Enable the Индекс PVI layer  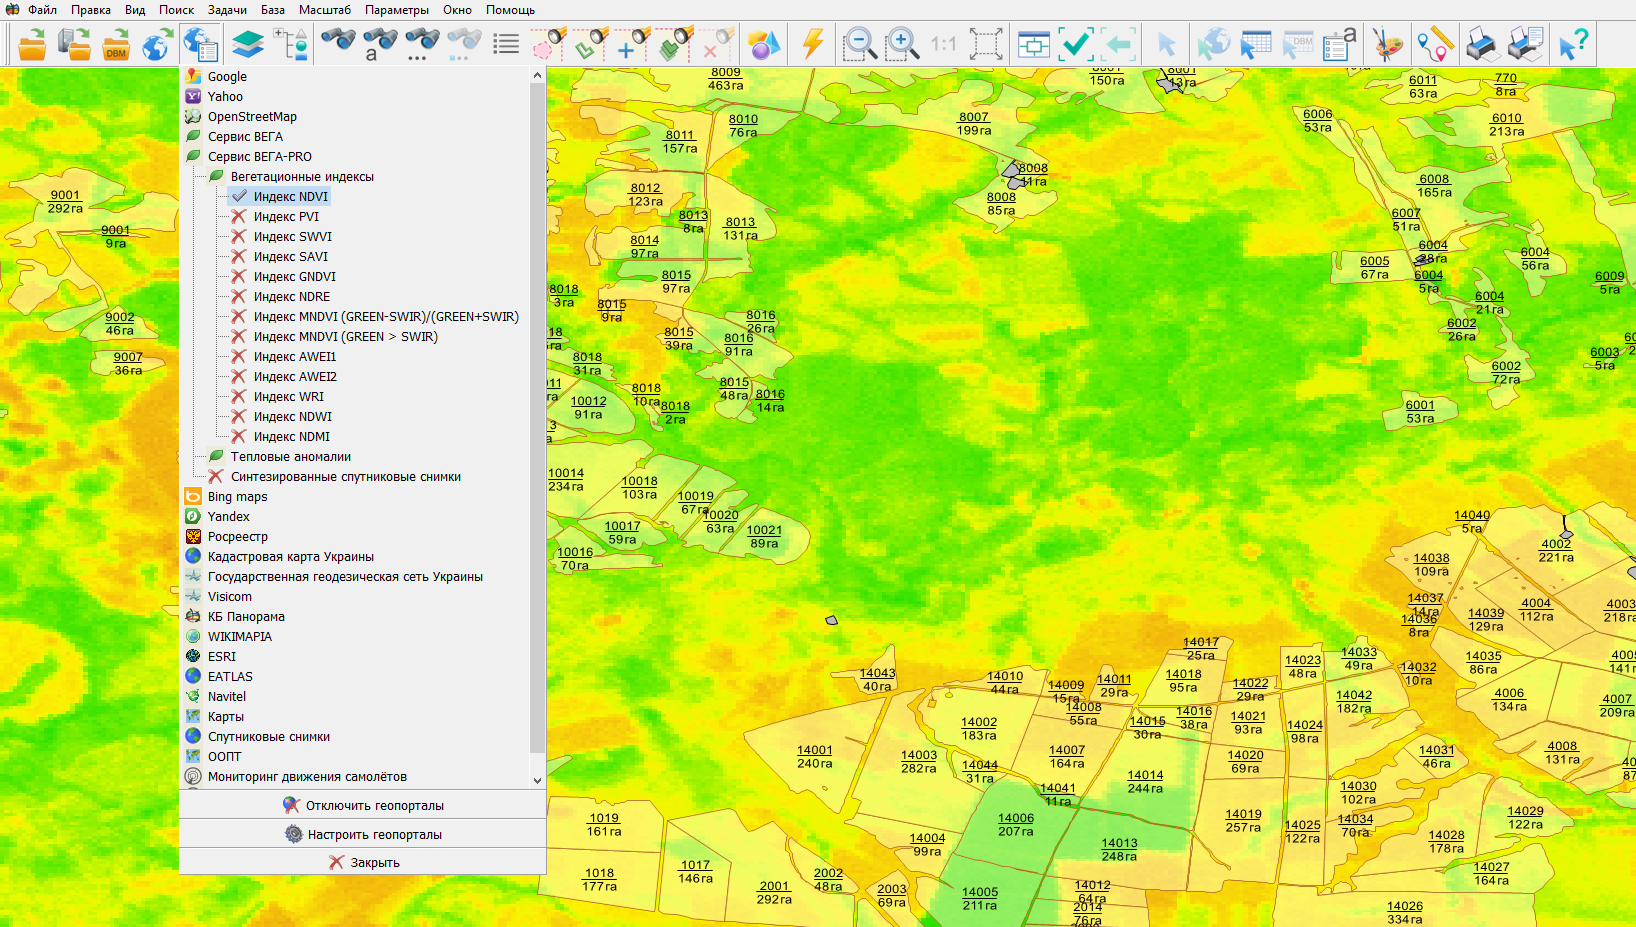coord(286,216)
